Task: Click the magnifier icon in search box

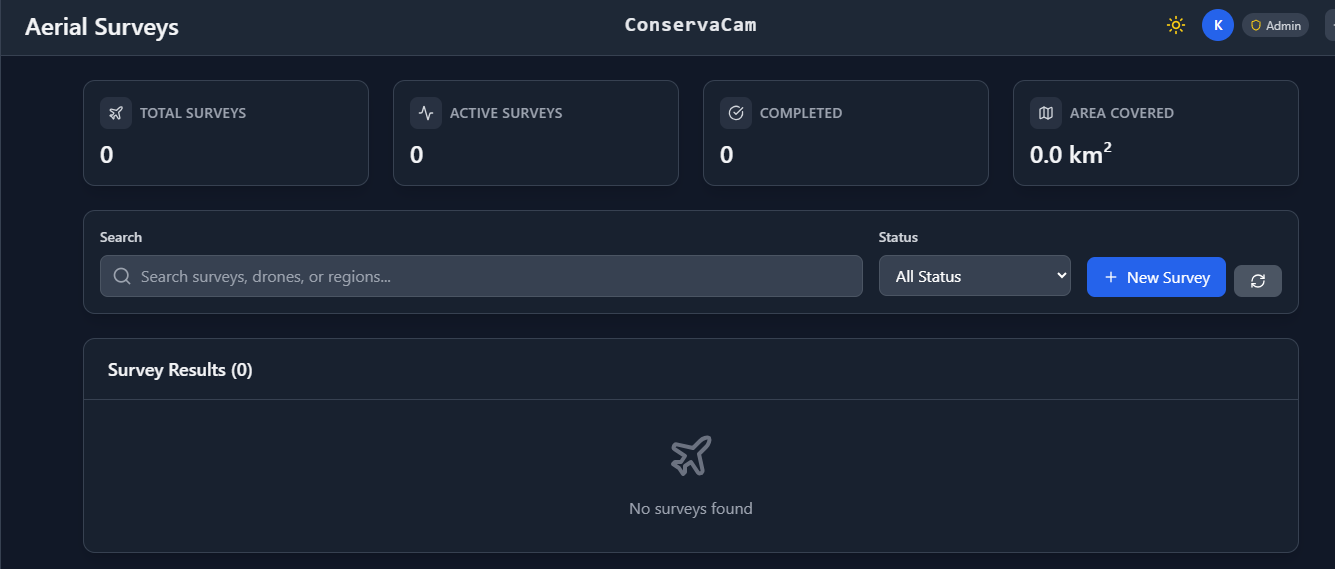Action: point(122,276)
